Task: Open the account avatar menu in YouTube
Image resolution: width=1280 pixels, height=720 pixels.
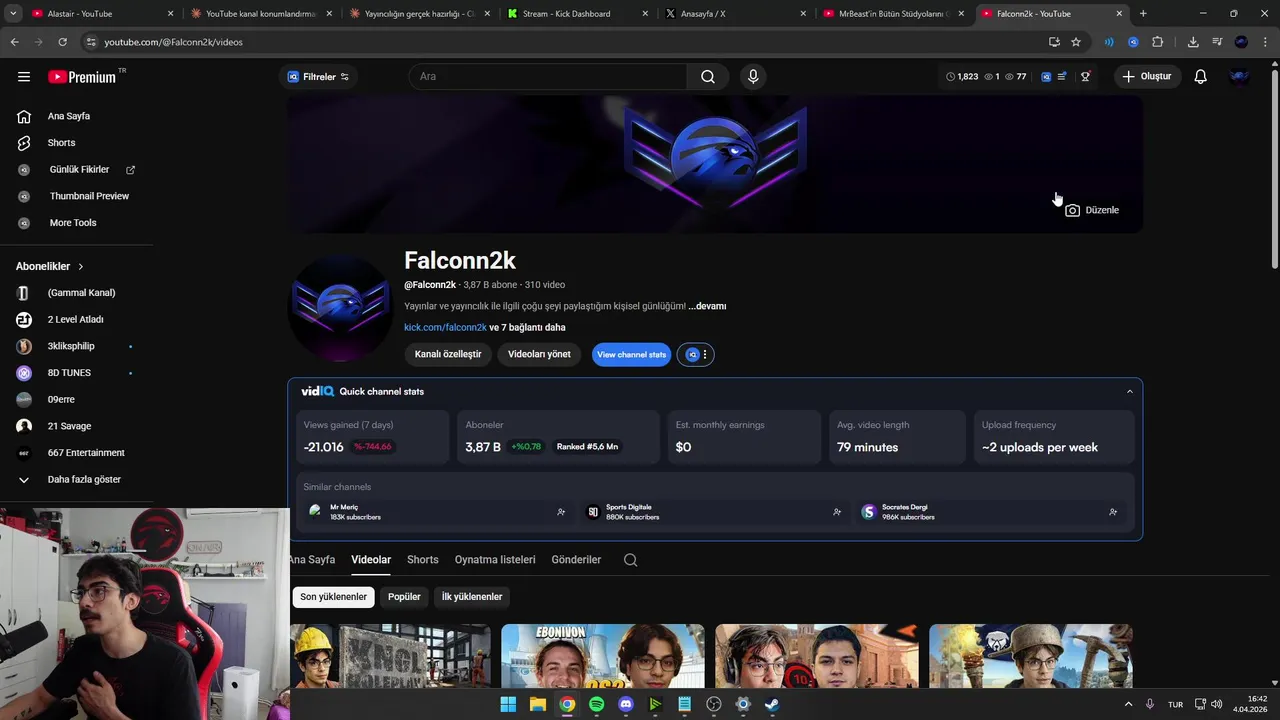Action: pos(1240,77)
